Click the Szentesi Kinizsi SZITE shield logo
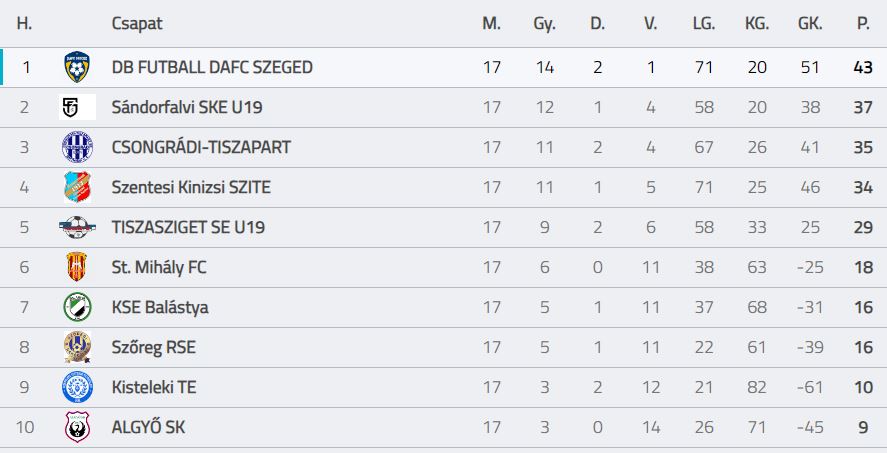 click(77, 187)
